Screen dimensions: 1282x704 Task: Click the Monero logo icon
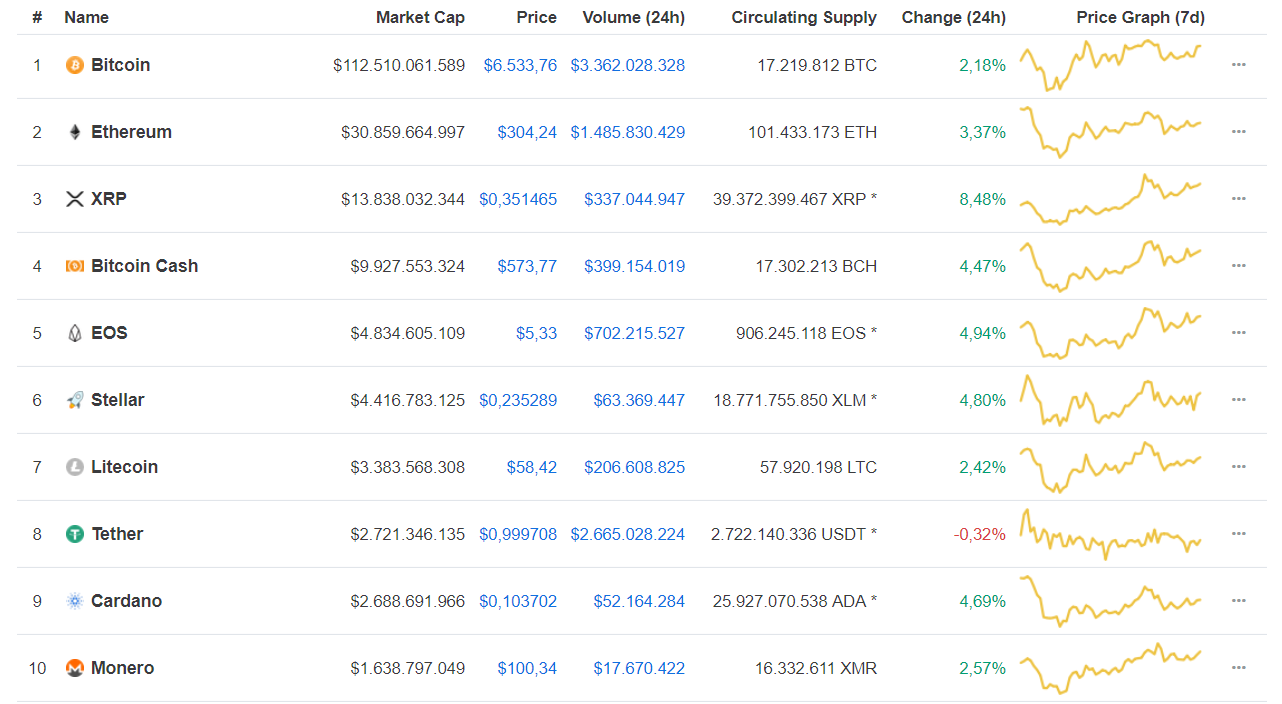pyautogui.click(x=73, y=667)
